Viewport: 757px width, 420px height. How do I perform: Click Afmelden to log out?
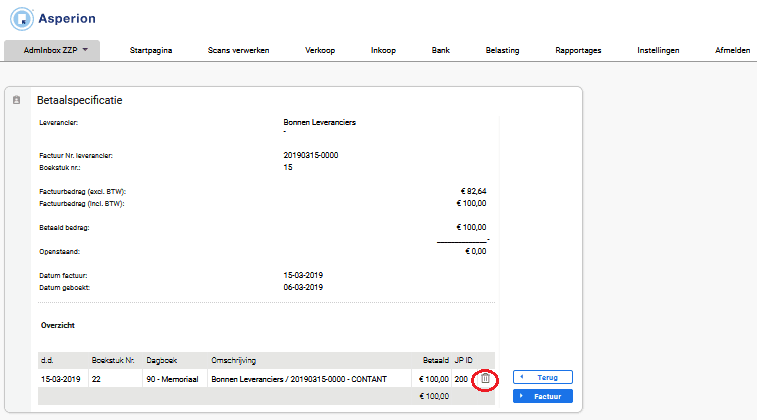point(732,50)
